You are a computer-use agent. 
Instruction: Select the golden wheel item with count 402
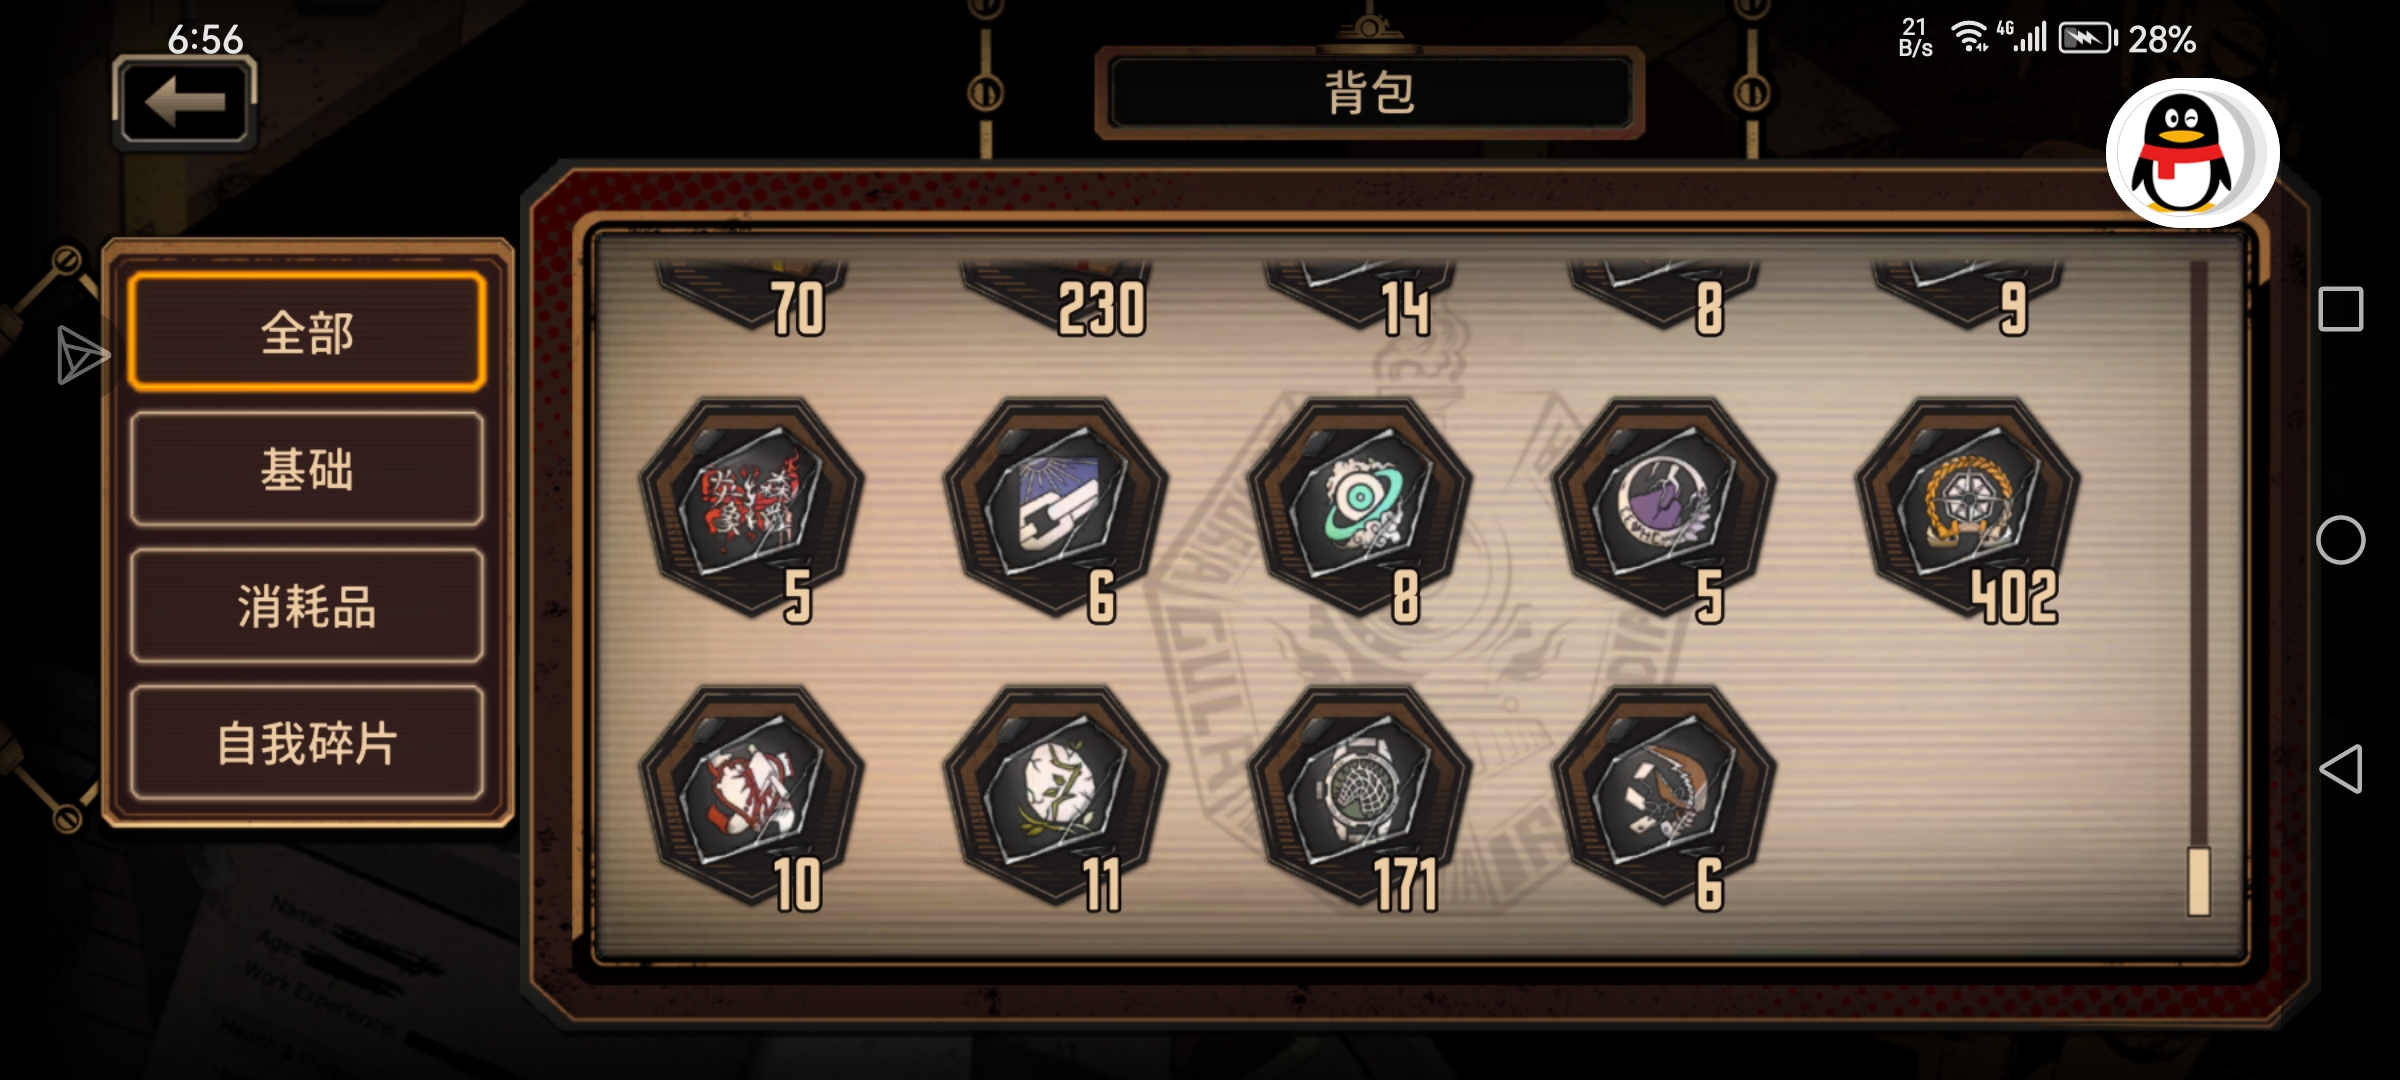pyautogui.click(x=1968, y=508)
